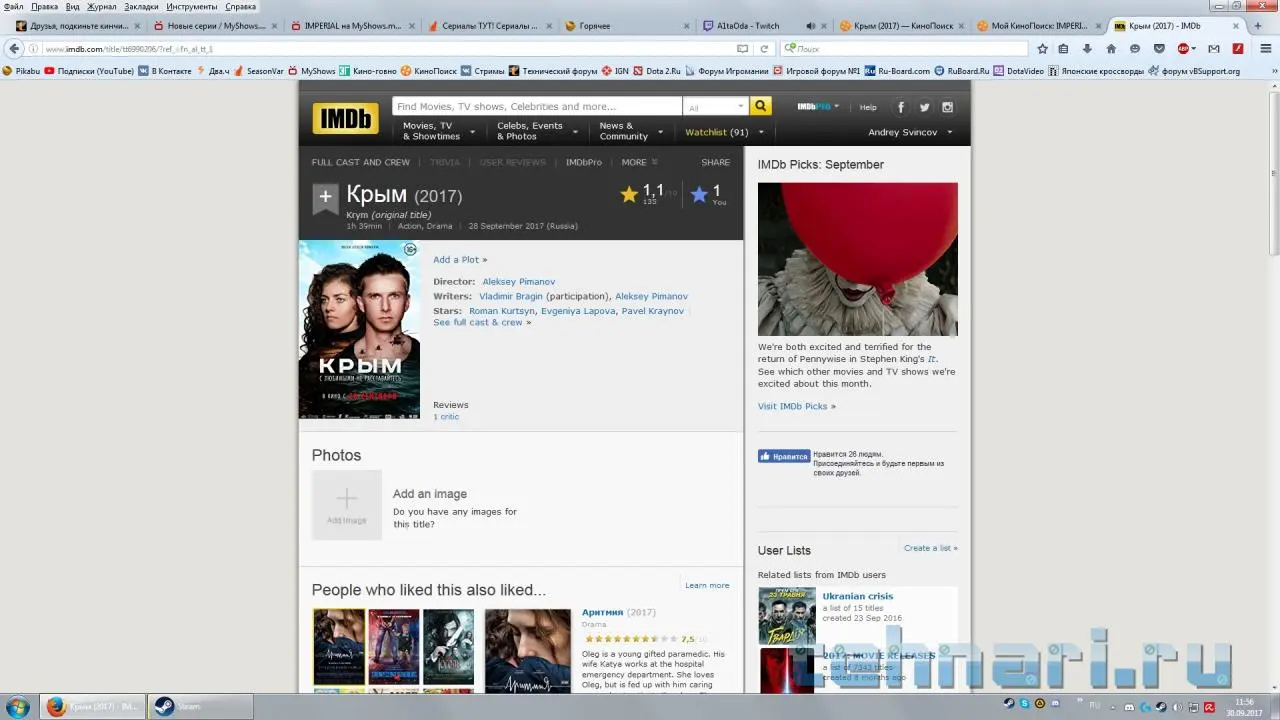Open the Файл menu
Viewport: 1280px width, 720px height.
14,7
